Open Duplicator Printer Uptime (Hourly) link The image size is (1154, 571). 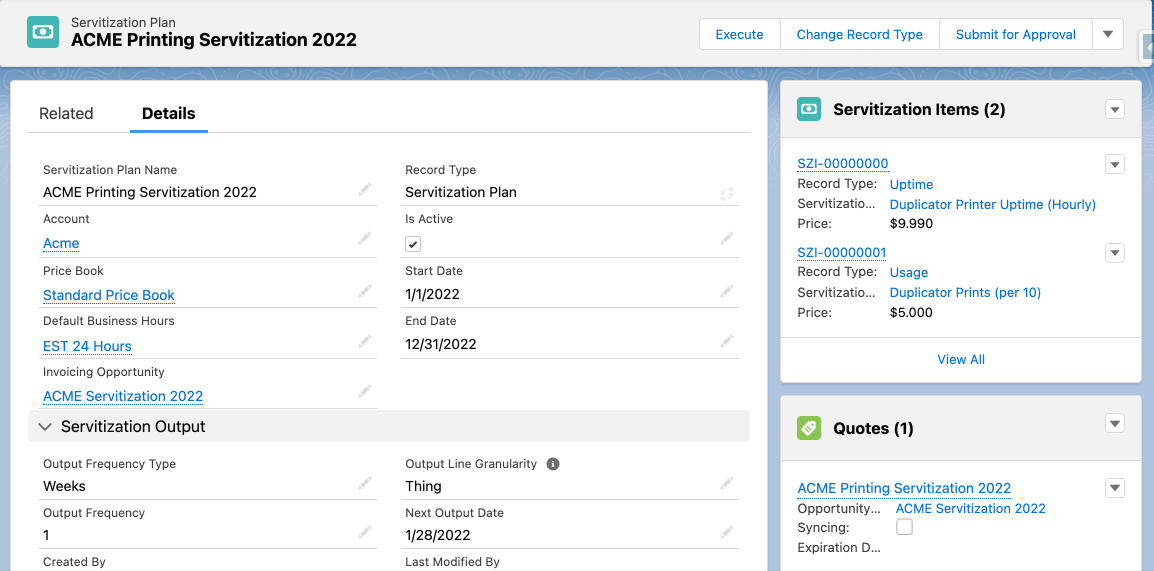pyautogui.click(x=993, y=205)
